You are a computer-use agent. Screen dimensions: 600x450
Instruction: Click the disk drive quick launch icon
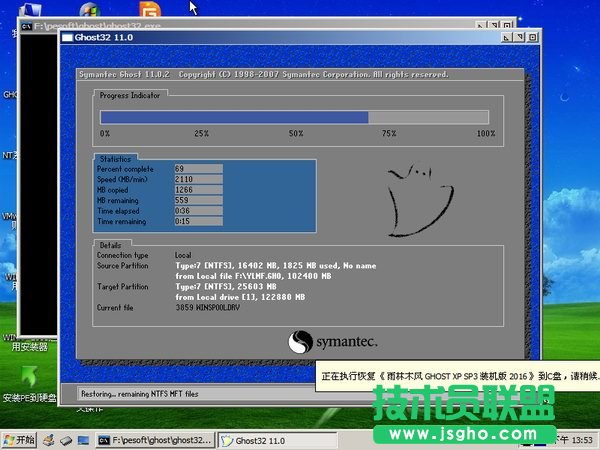click(66, 440)
